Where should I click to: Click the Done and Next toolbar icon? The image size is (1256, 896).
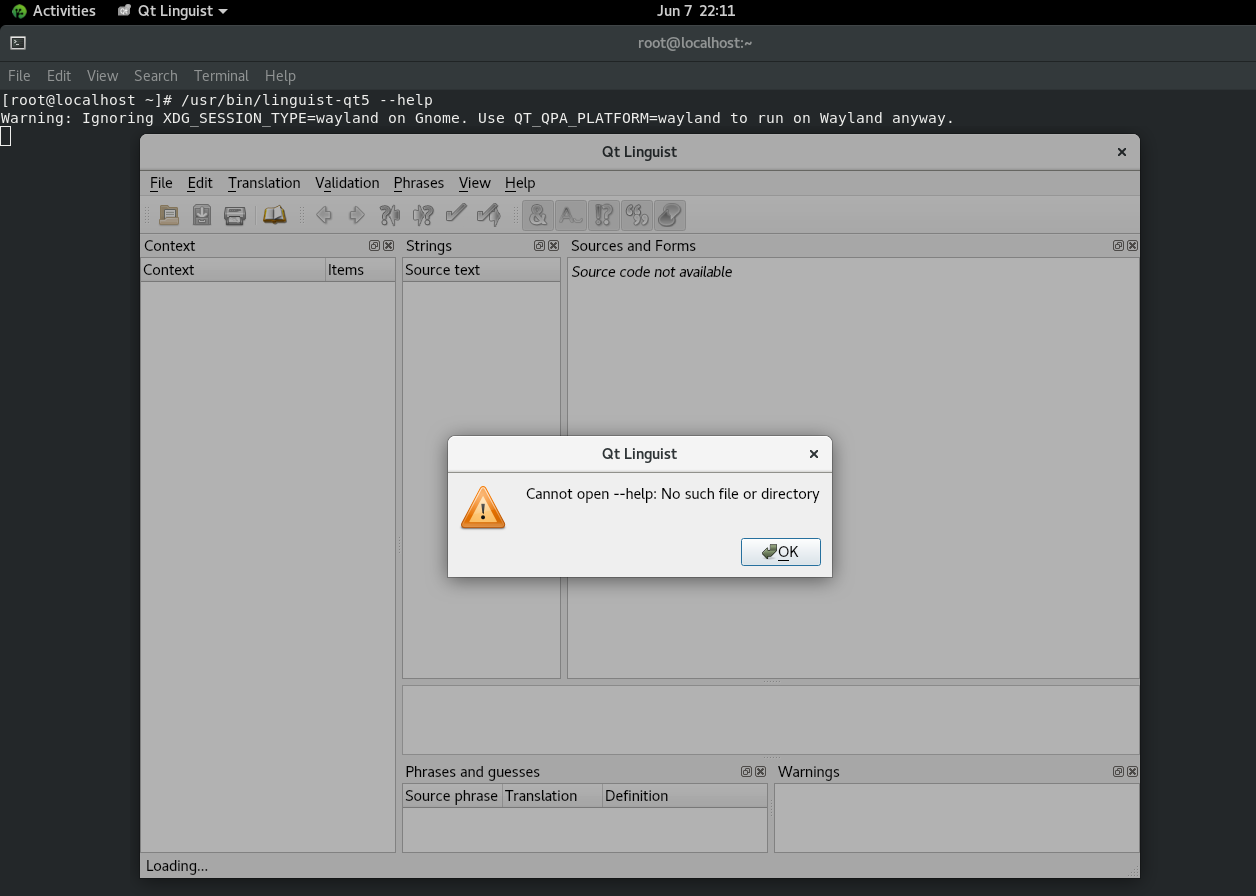click(489, 215)
